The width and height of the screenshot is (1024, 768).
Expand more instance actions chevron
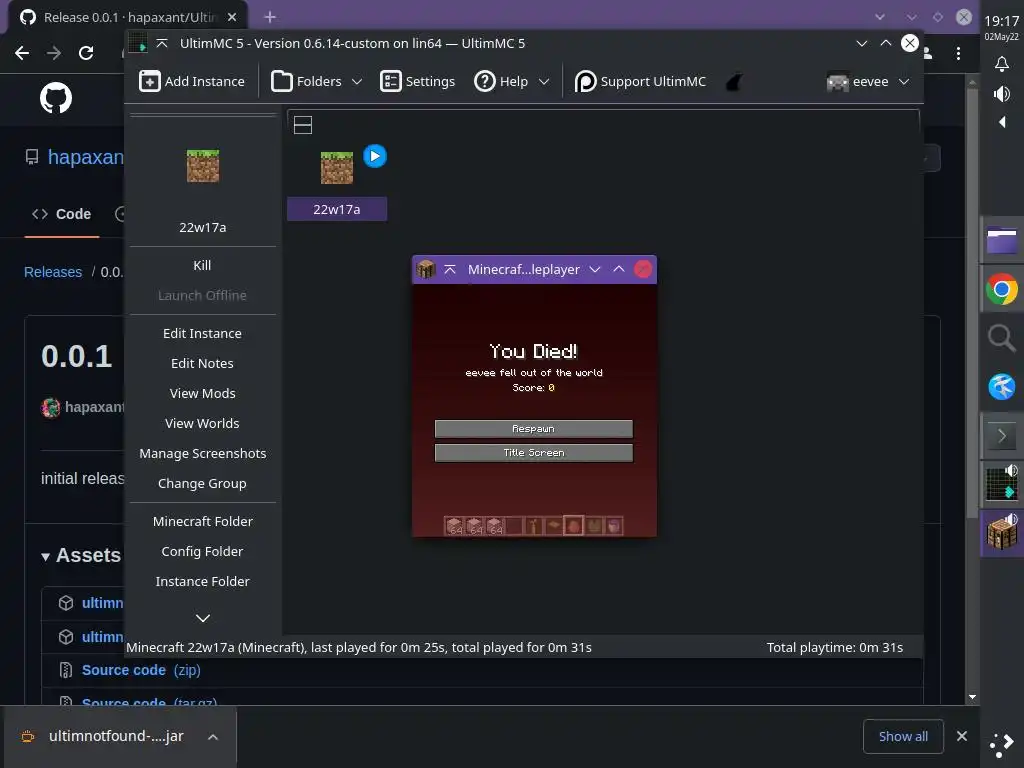[x=203, y=618]
